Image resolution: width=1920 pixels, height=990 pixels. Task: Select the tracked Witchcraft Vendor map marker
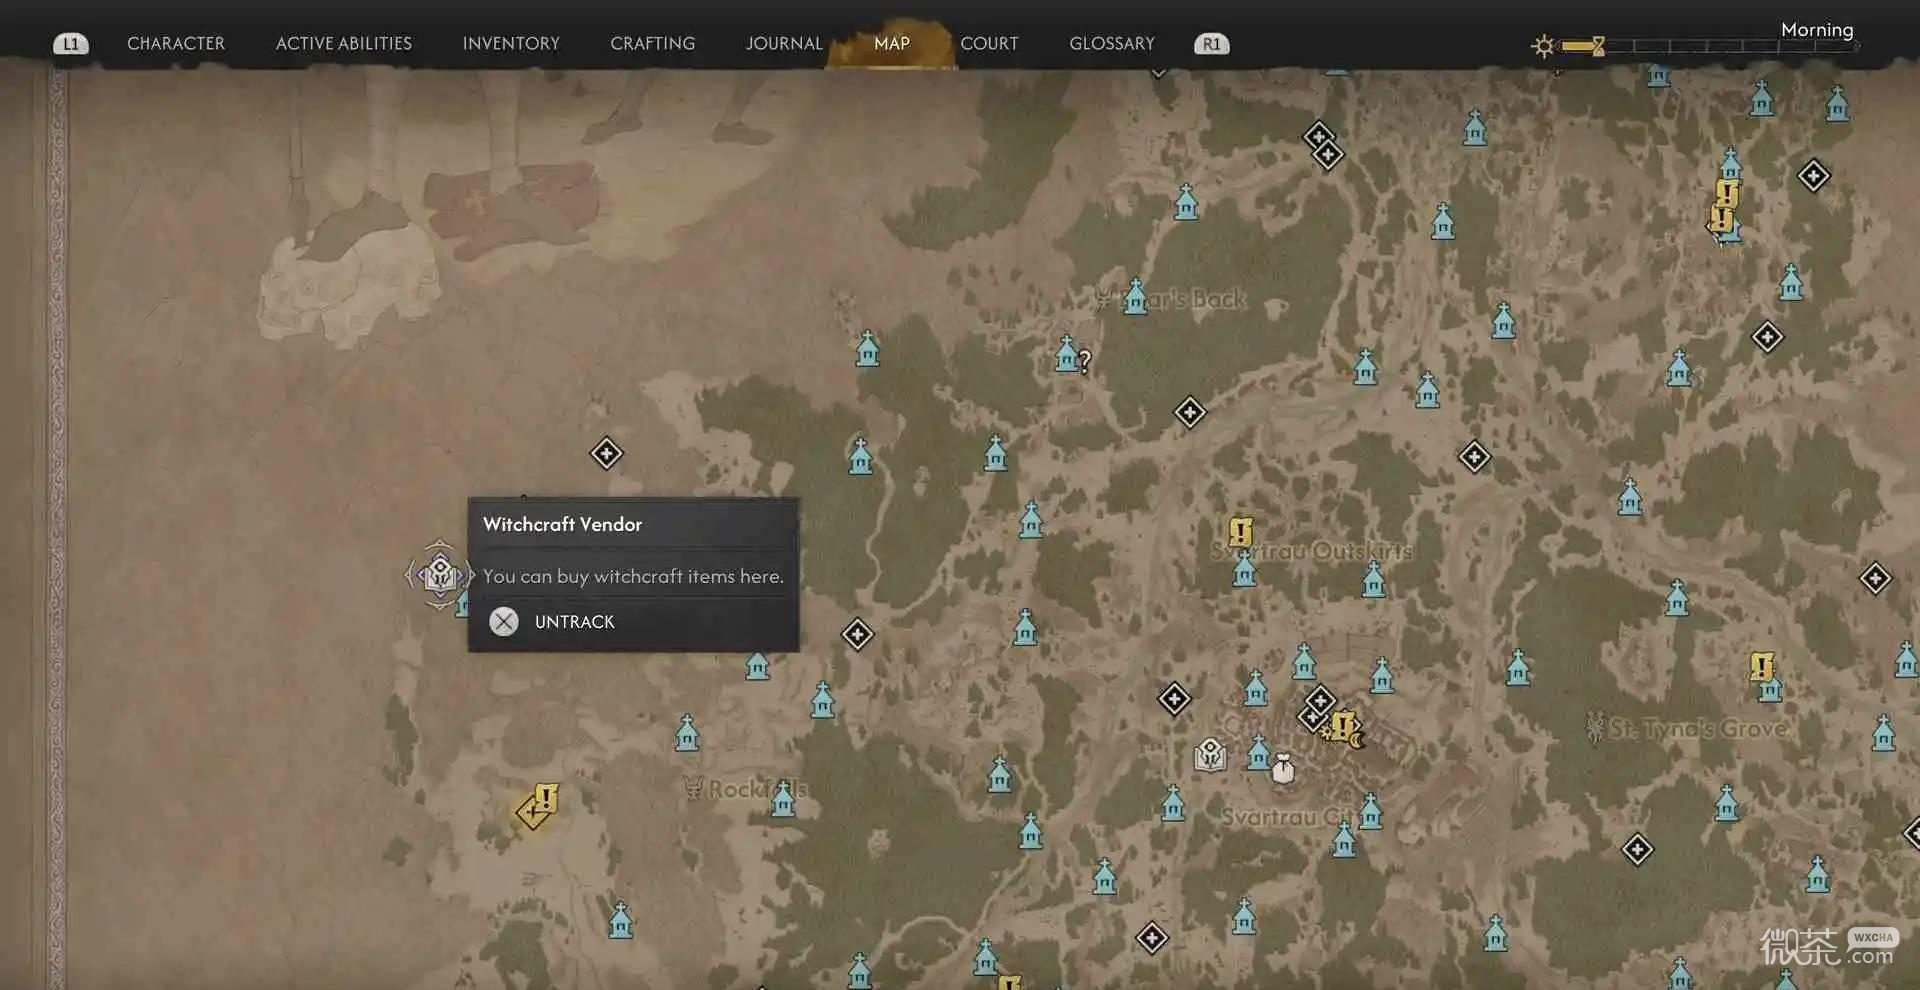tap(439, 574)
